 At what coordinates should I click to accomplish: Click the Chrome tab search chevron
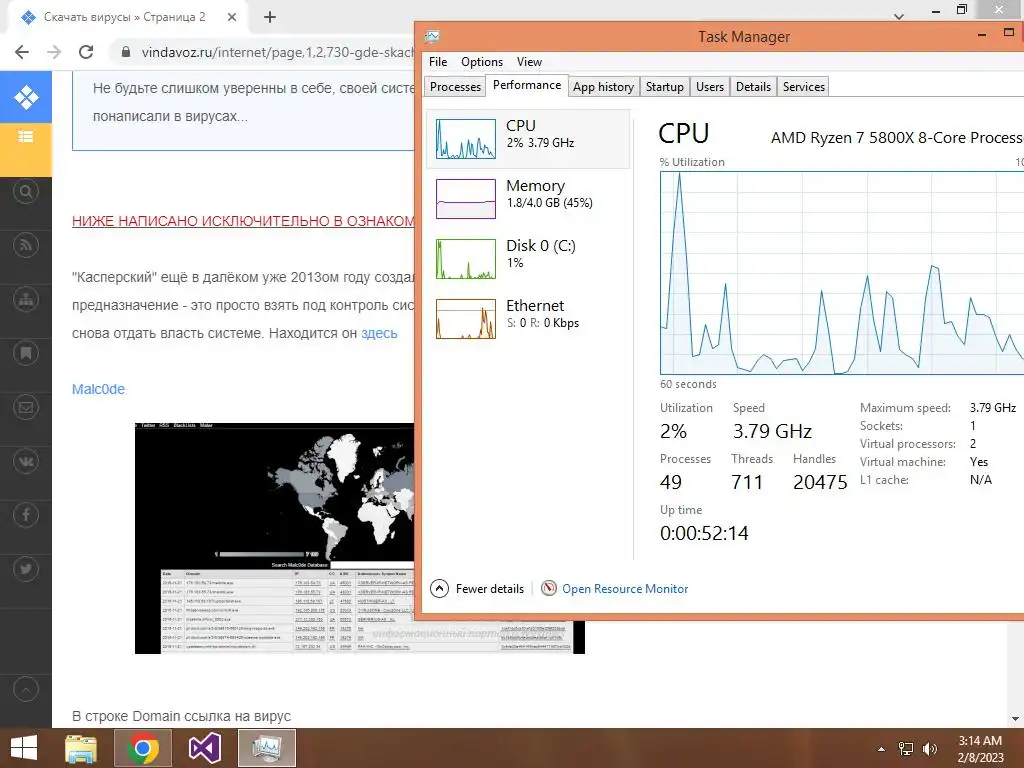[x=899, y=16]
